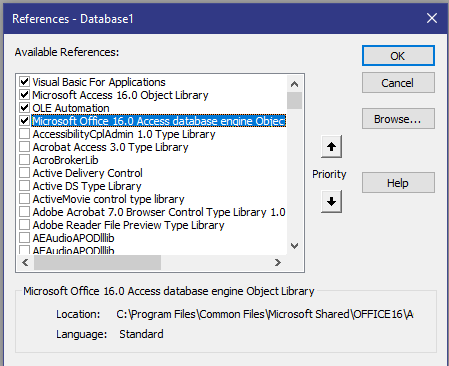Click the horizontal scroll left arrow

25,263
